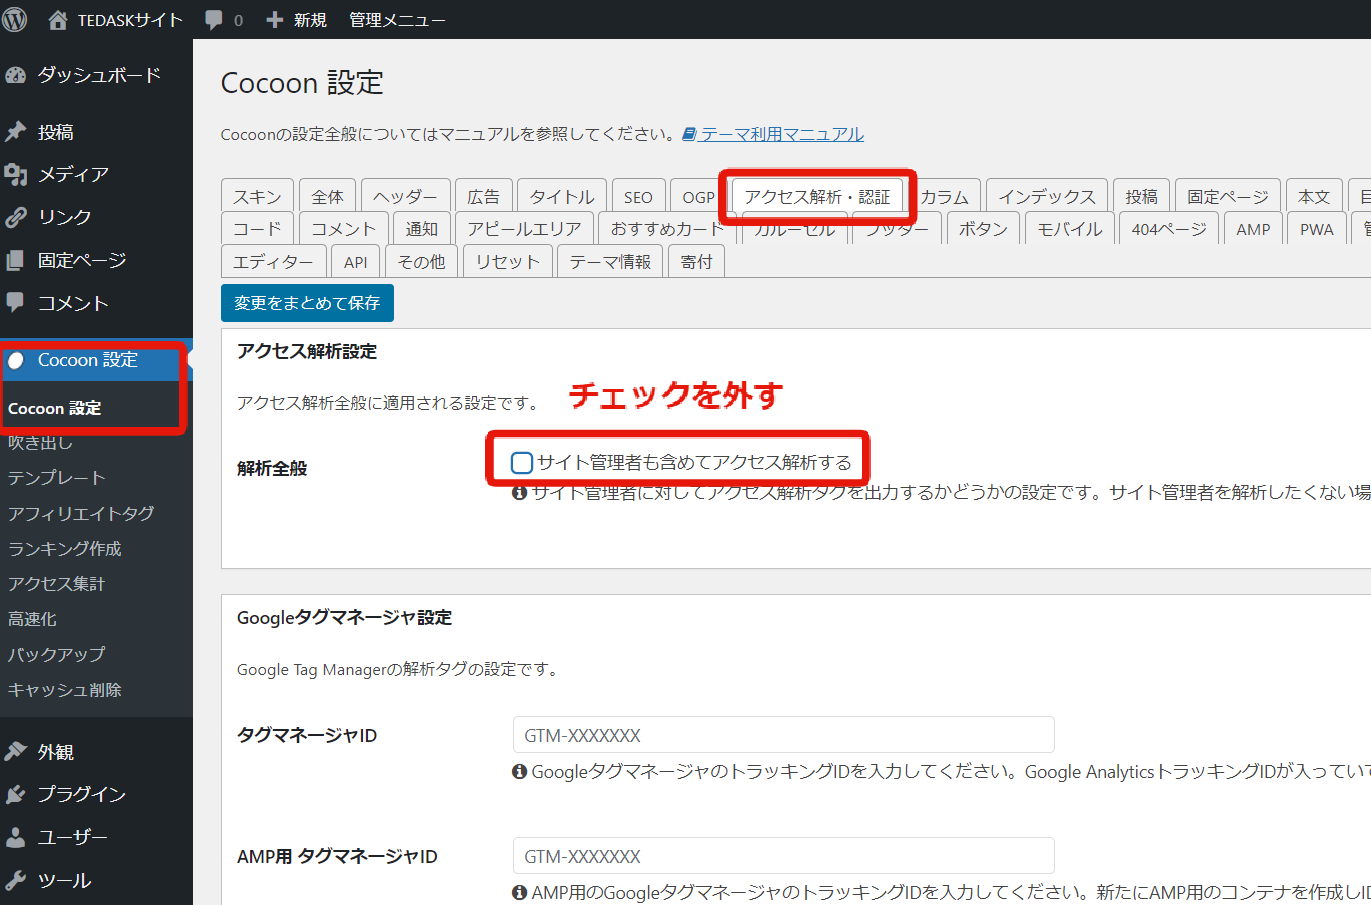Click the comments bubble icon in admin bar
Viewport: 1371px width, 905px height.
point(214,20)
